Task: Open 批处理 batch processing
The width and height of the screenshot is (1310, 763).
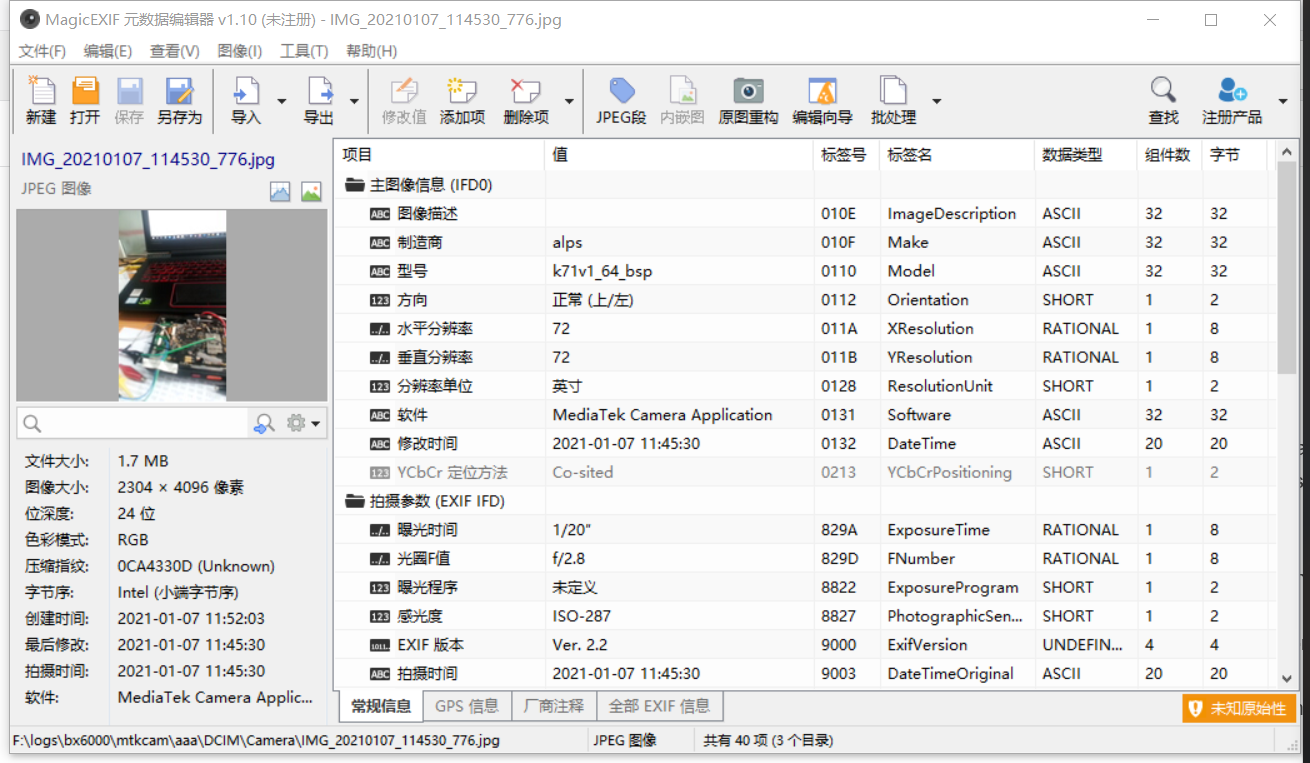Action: pos(892,99)
